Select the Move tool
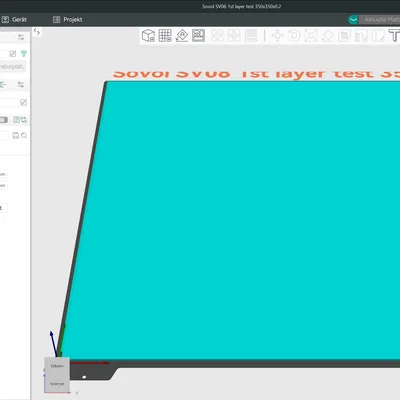 pyautogui.click(x=277, y=35)
